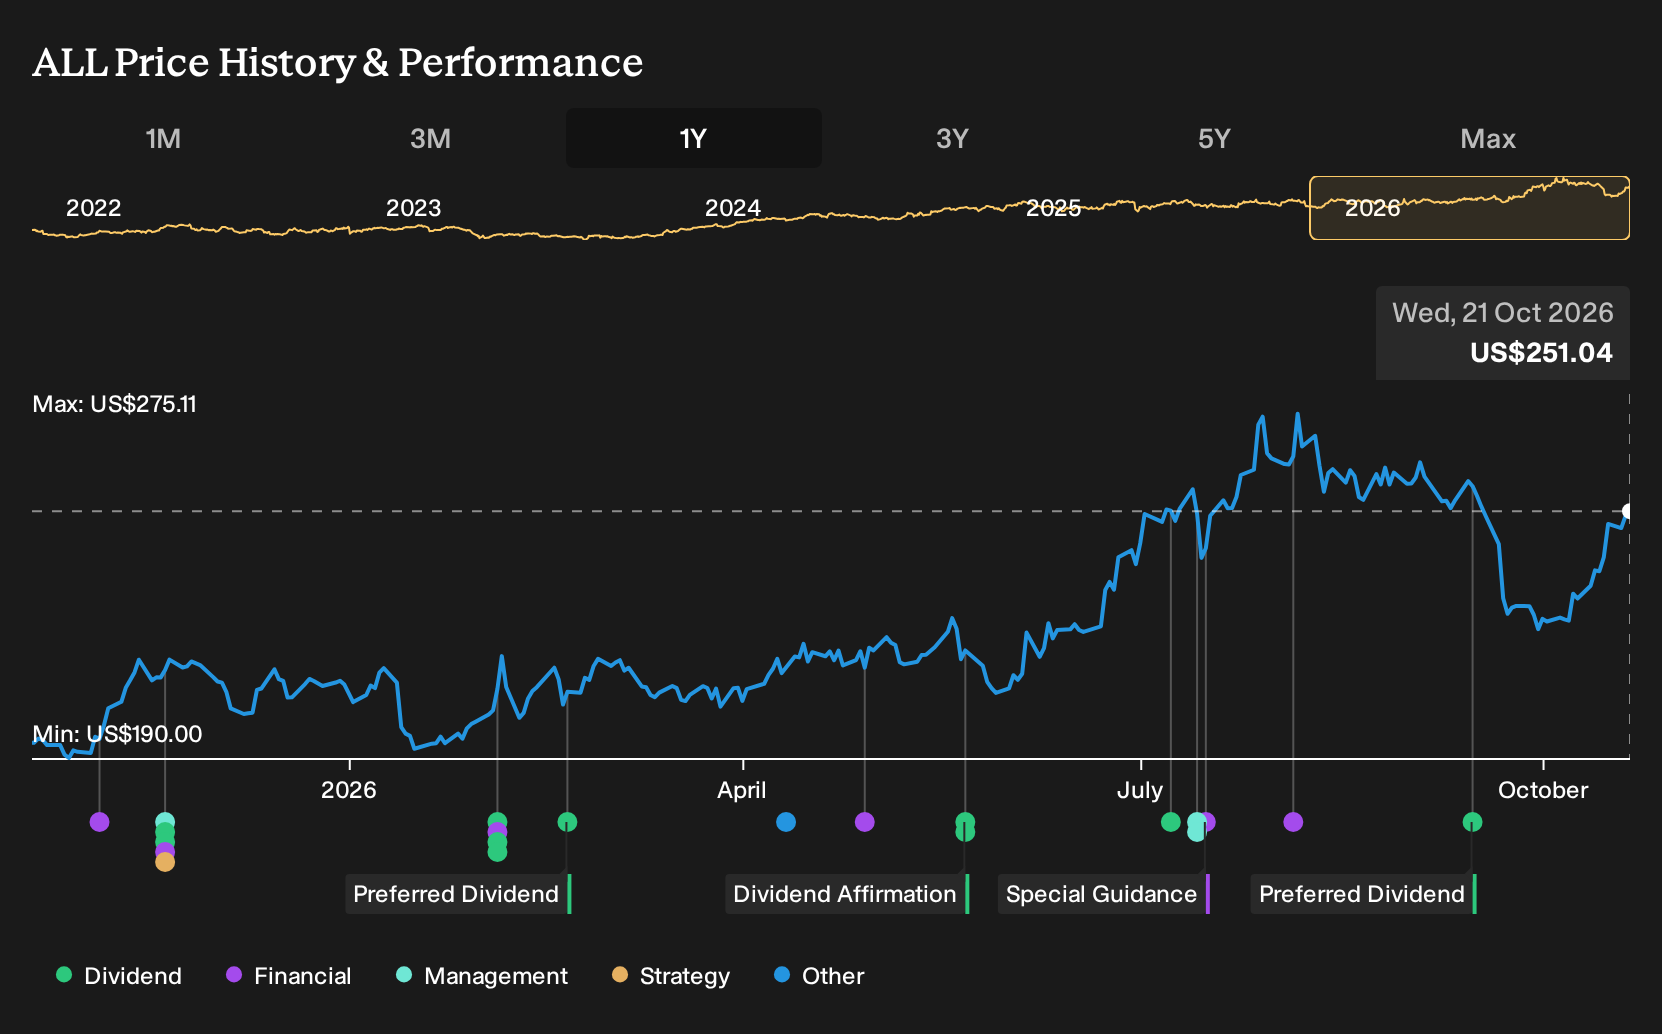This screenshot has width=1662, height=1034.
Task: Select green dot above first Preferred Dividend label
Action: click(x=567, y=822)
